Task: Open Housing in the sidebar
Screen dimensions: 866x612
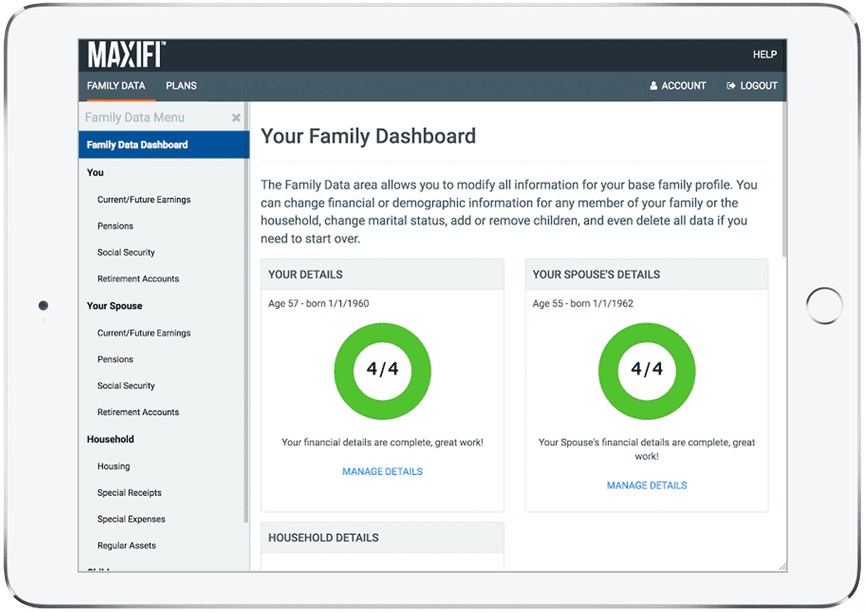Action: (x=113, y=466)
